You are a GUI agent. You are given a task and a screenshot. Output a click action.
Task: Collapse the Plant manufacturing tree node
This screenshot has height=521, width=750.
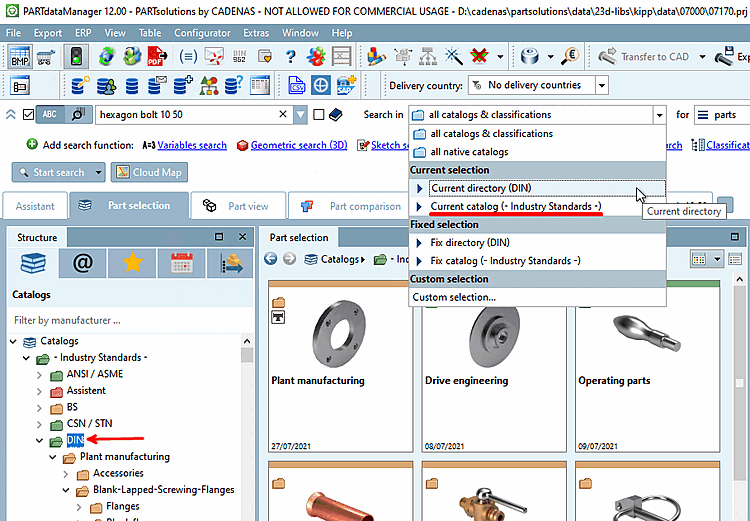pos(53,457)
